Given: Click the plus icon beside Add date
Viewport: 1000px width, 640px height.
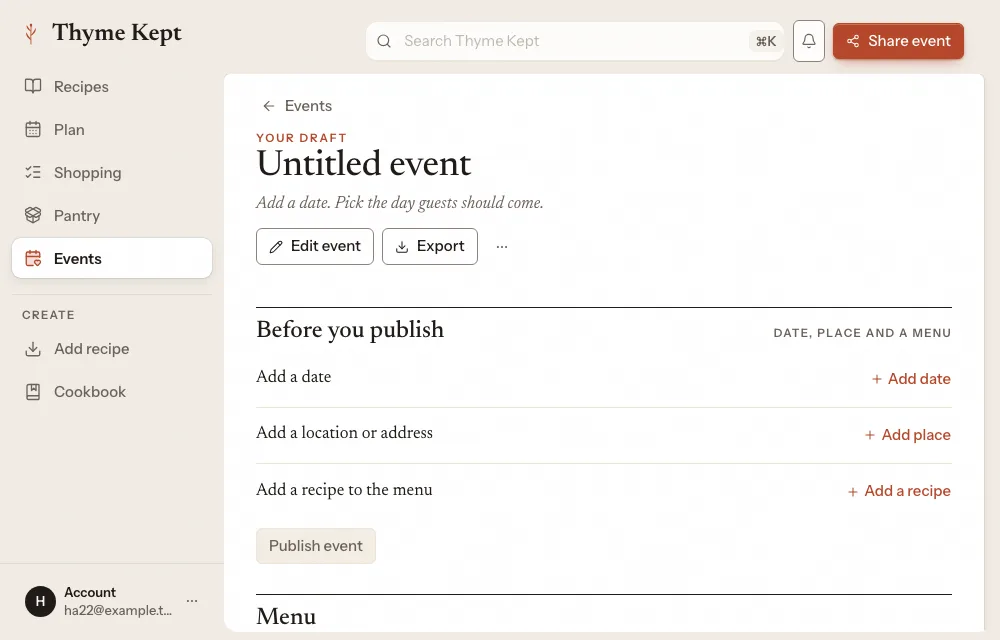Looking at the screenshot, I should [x=877, y=379].
